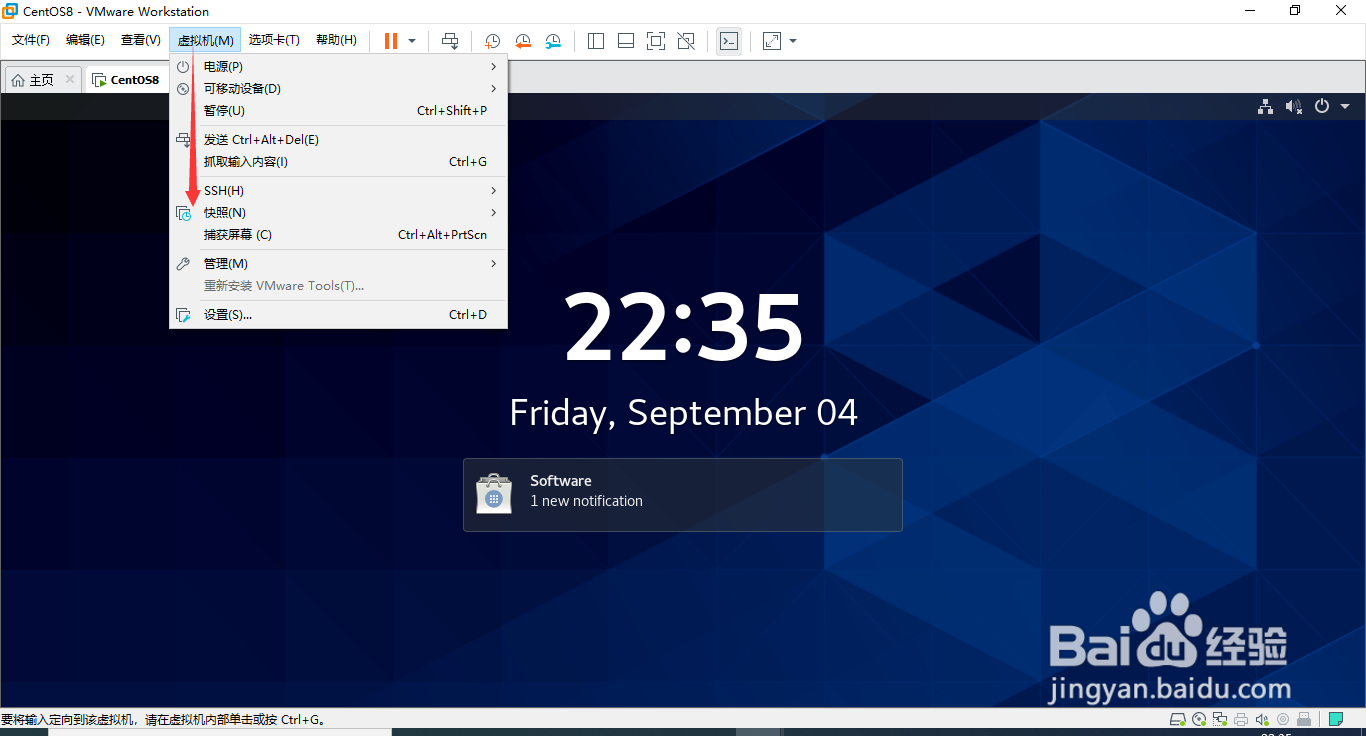Click Send Ctrl+Alt+Del toolbar icon
Image resolution: width=1366 pixels, height=736 pixels.
pos(450,41)
